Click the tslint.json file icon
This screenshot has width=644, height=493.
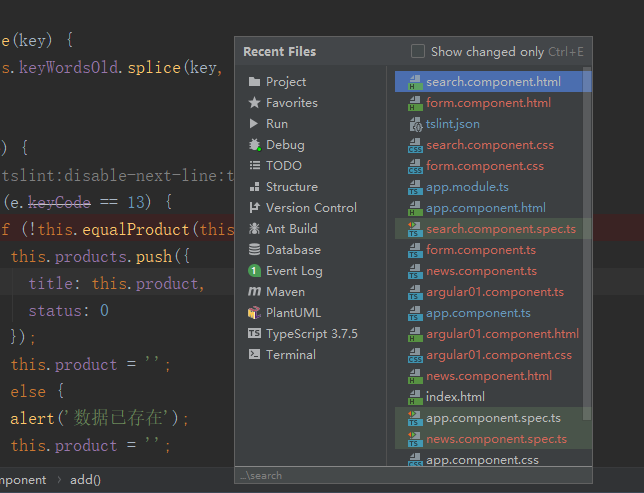[x=416, y=124]
